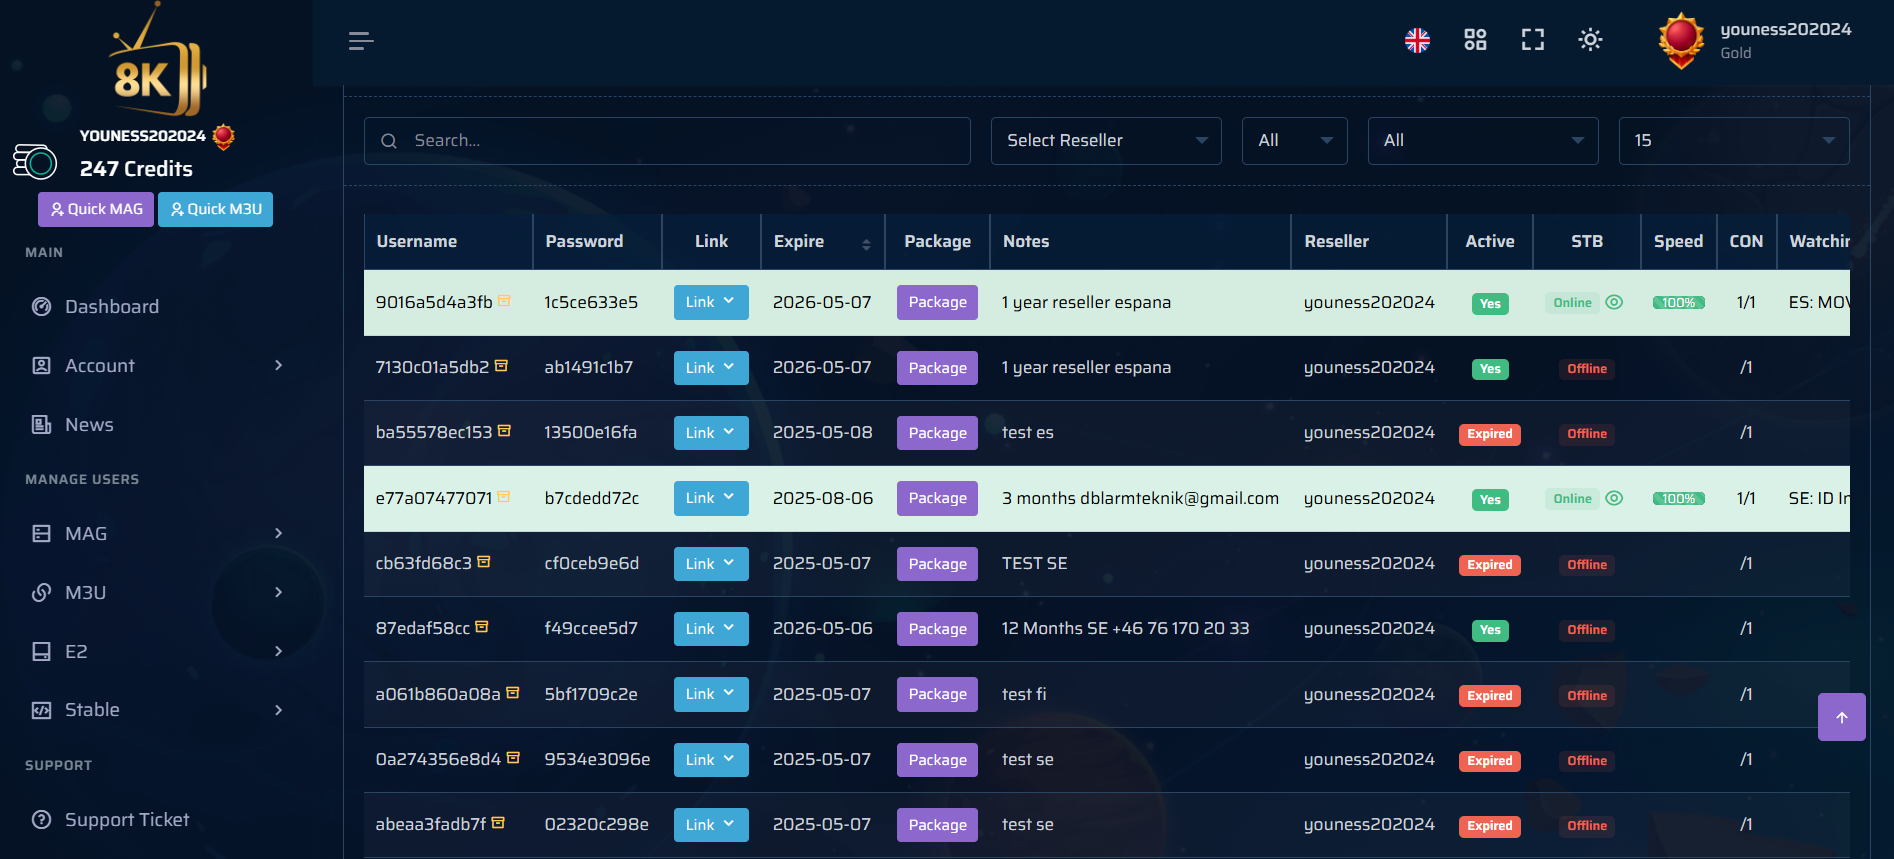This screenshot has height=859, width=1894.
Task: Click the note icon next to ba55578ec153
Action: click(x=504, y=431)
